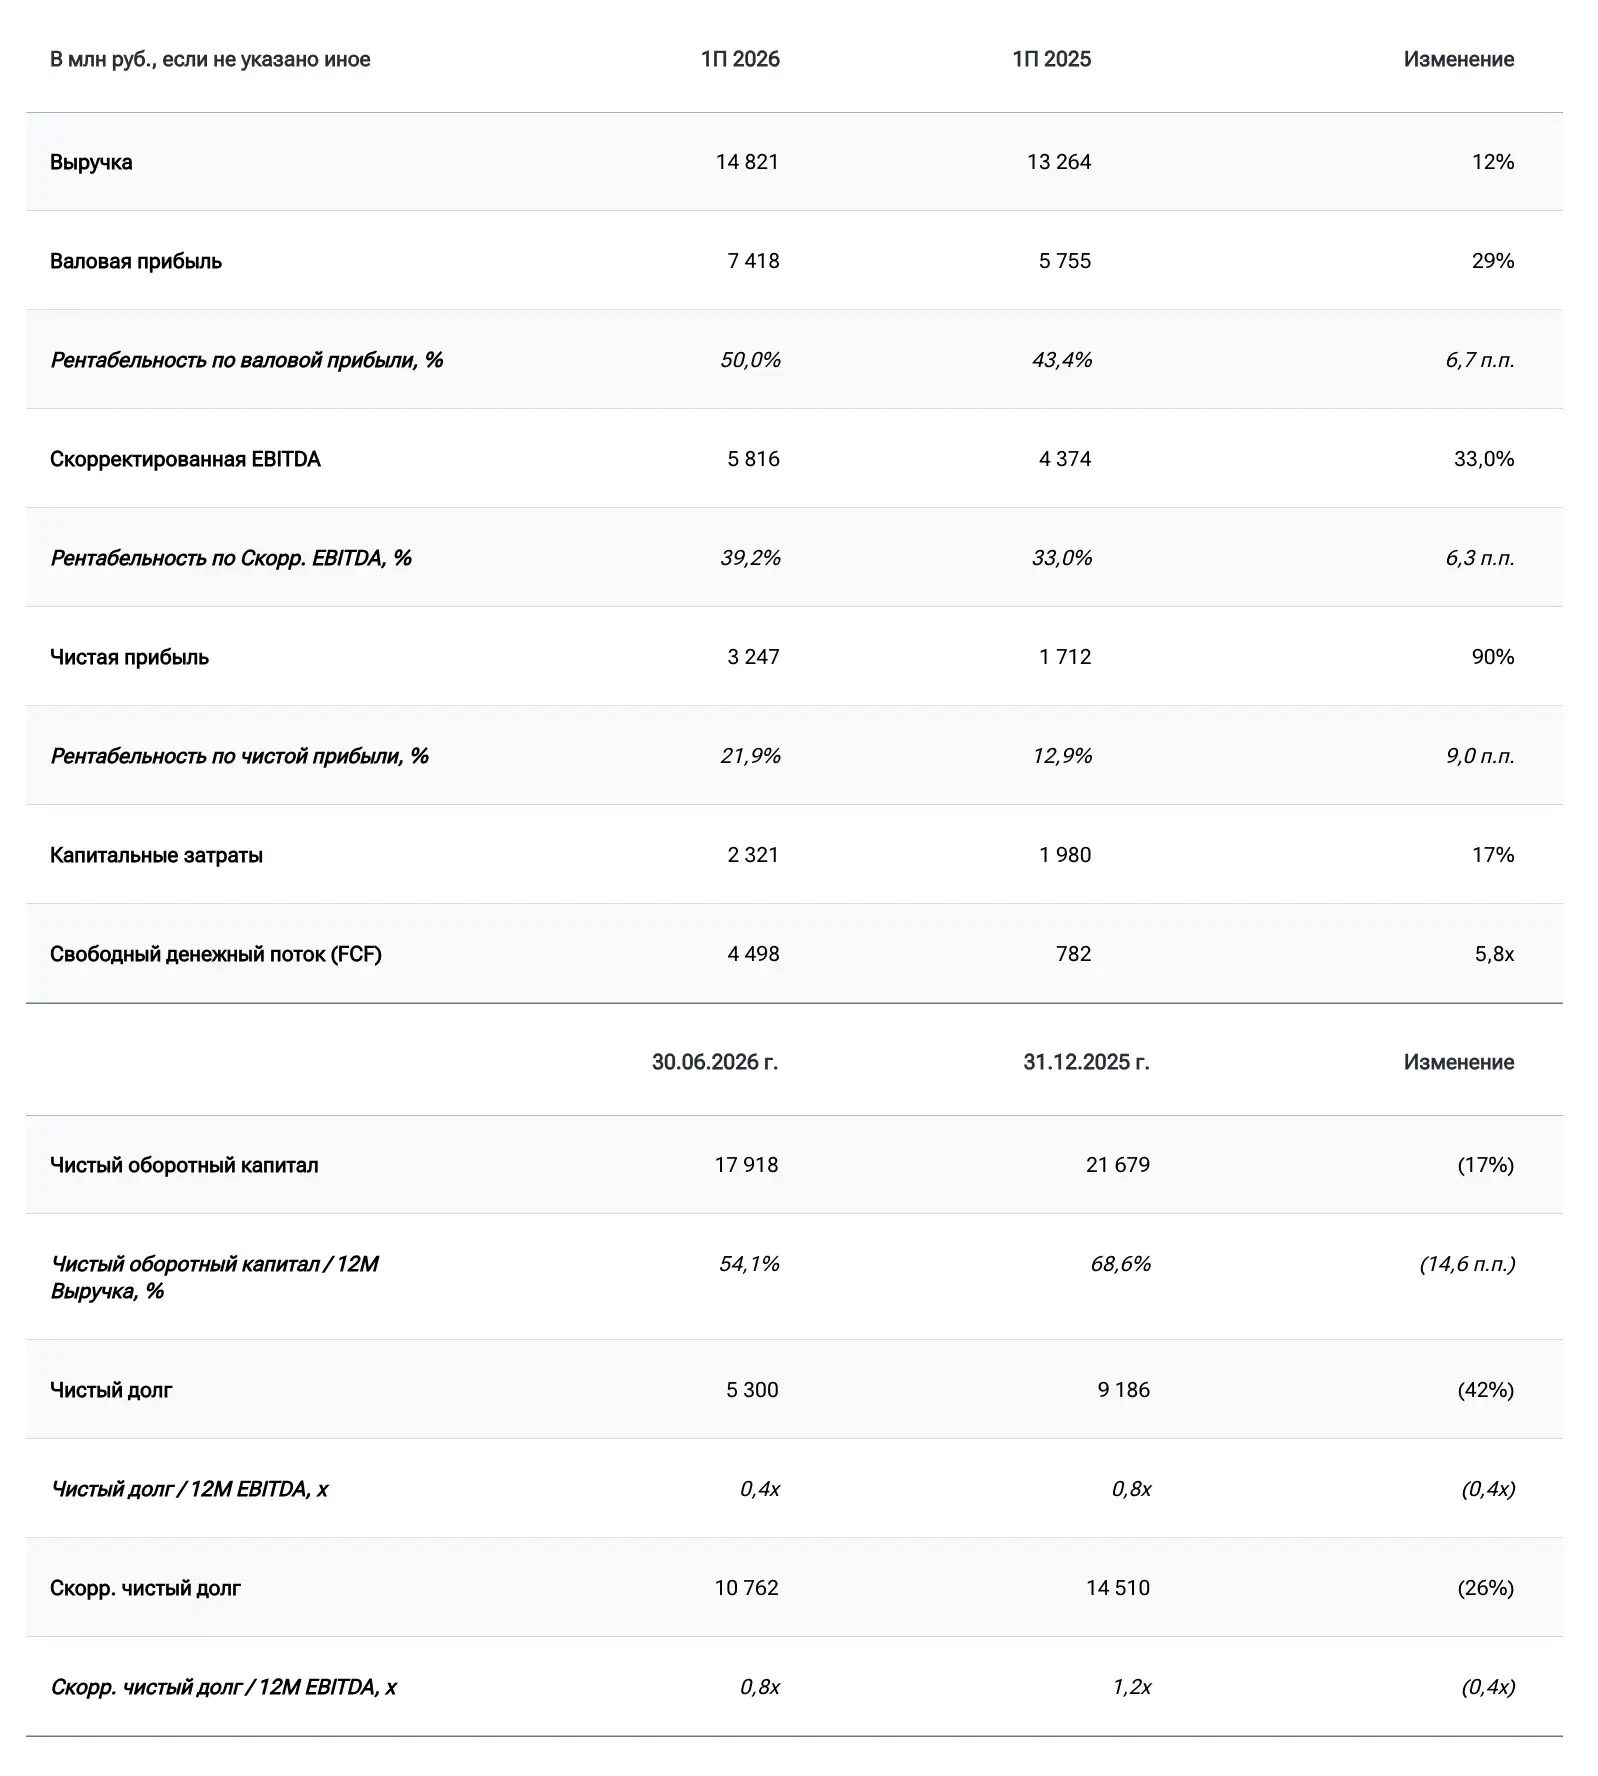Click the 1П 2025 column header
Screen dimensions: 1598x1776
pos(1051,59)
